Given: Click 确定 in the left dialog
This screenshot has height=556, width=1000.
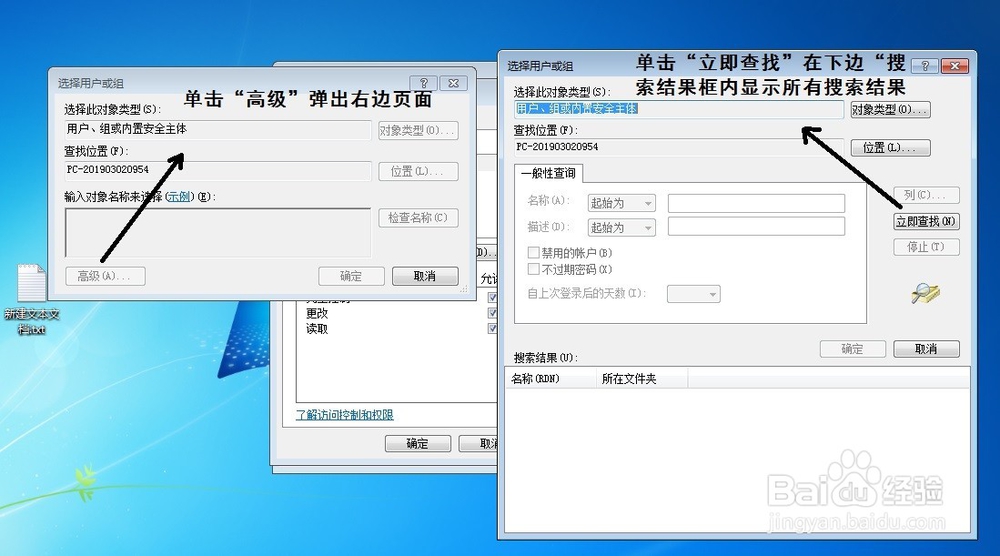Looking at the screenshot, I should tap(351, 276).
